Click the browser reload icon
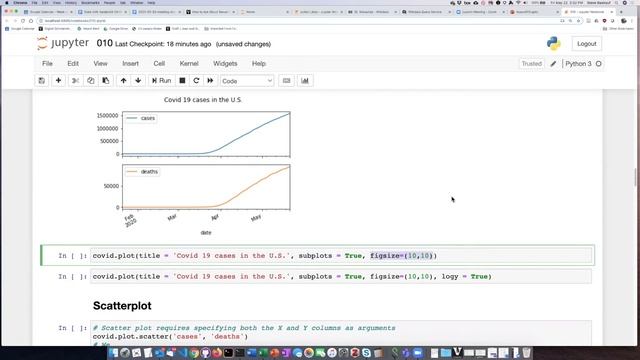The height and width of the screenshot is (360, 640). 23,20
